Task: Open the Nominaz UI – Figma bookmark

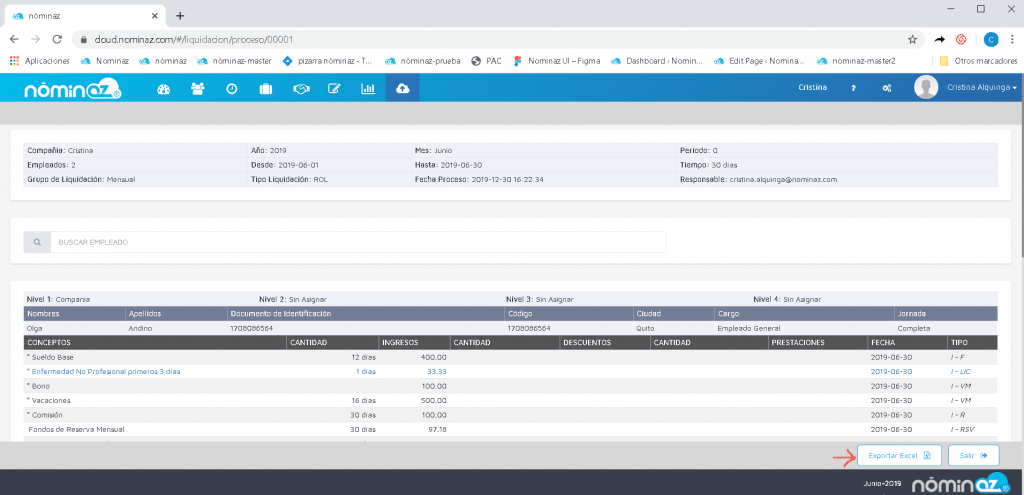Action: pyautogui.click(x=556, y=61)
